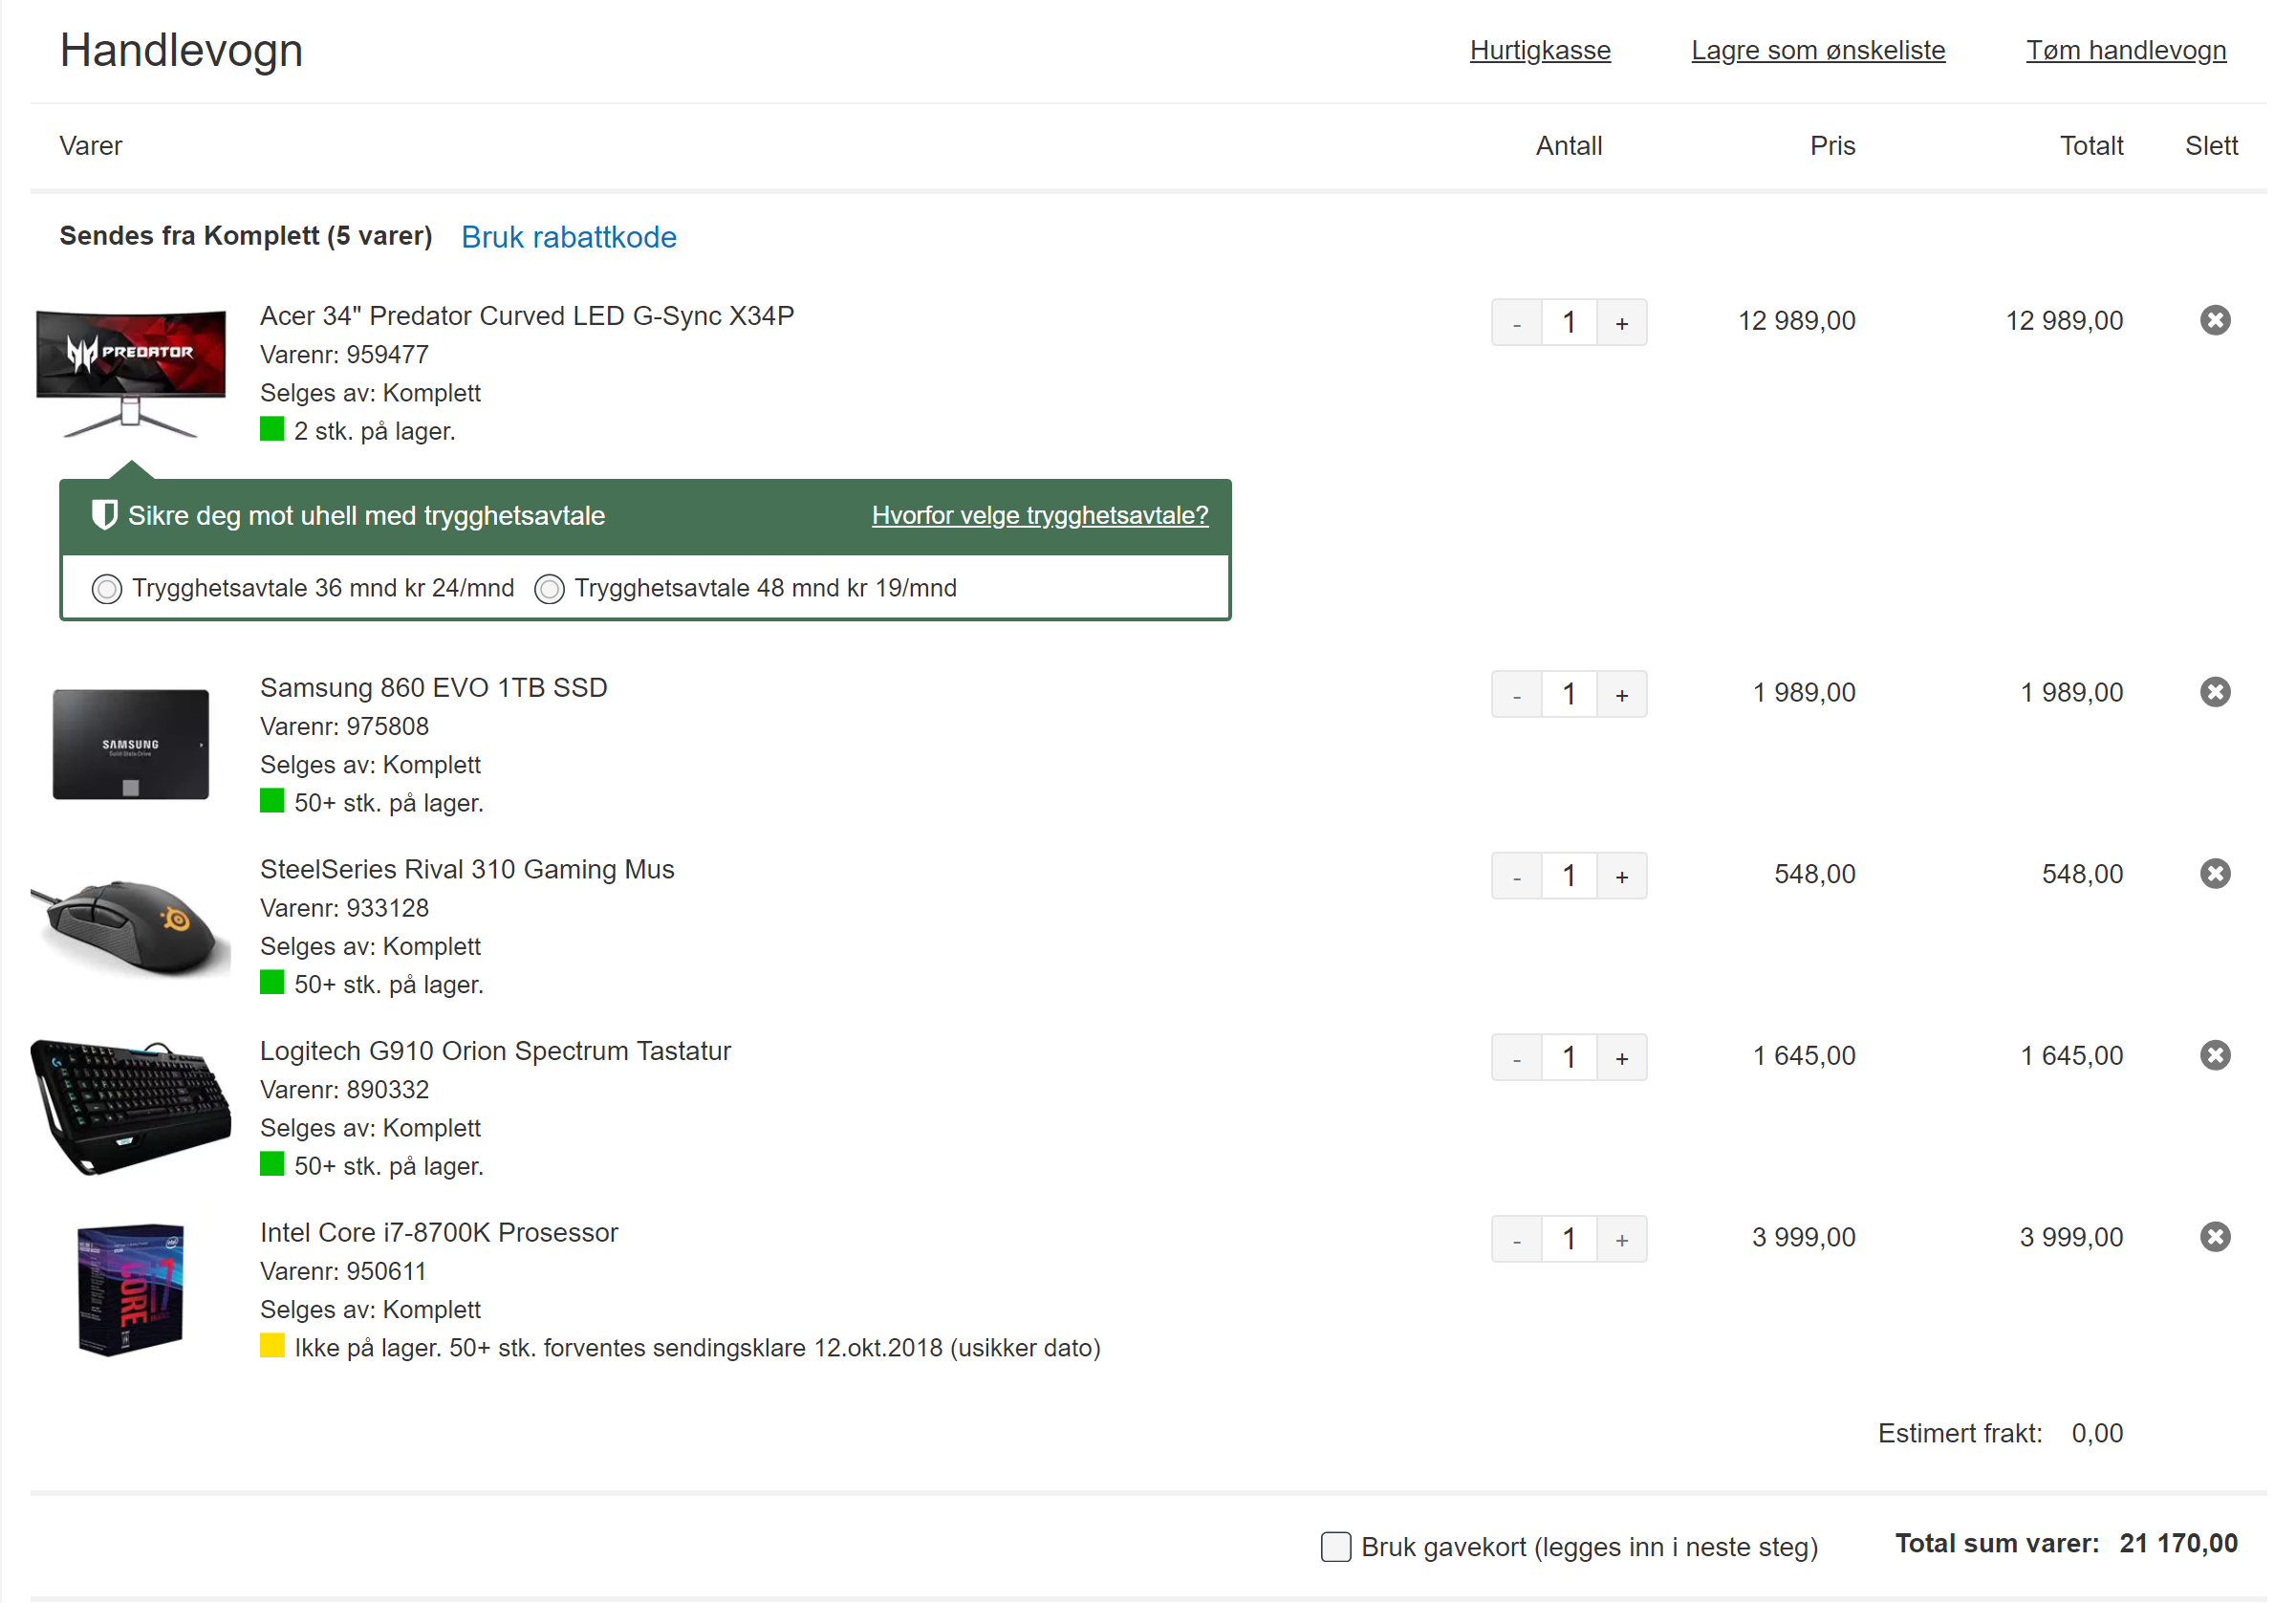2296x1603 pixels.
Task: Decrease quantity of Logitech G910 keyboard
Action: [x=1517, y=1057]
